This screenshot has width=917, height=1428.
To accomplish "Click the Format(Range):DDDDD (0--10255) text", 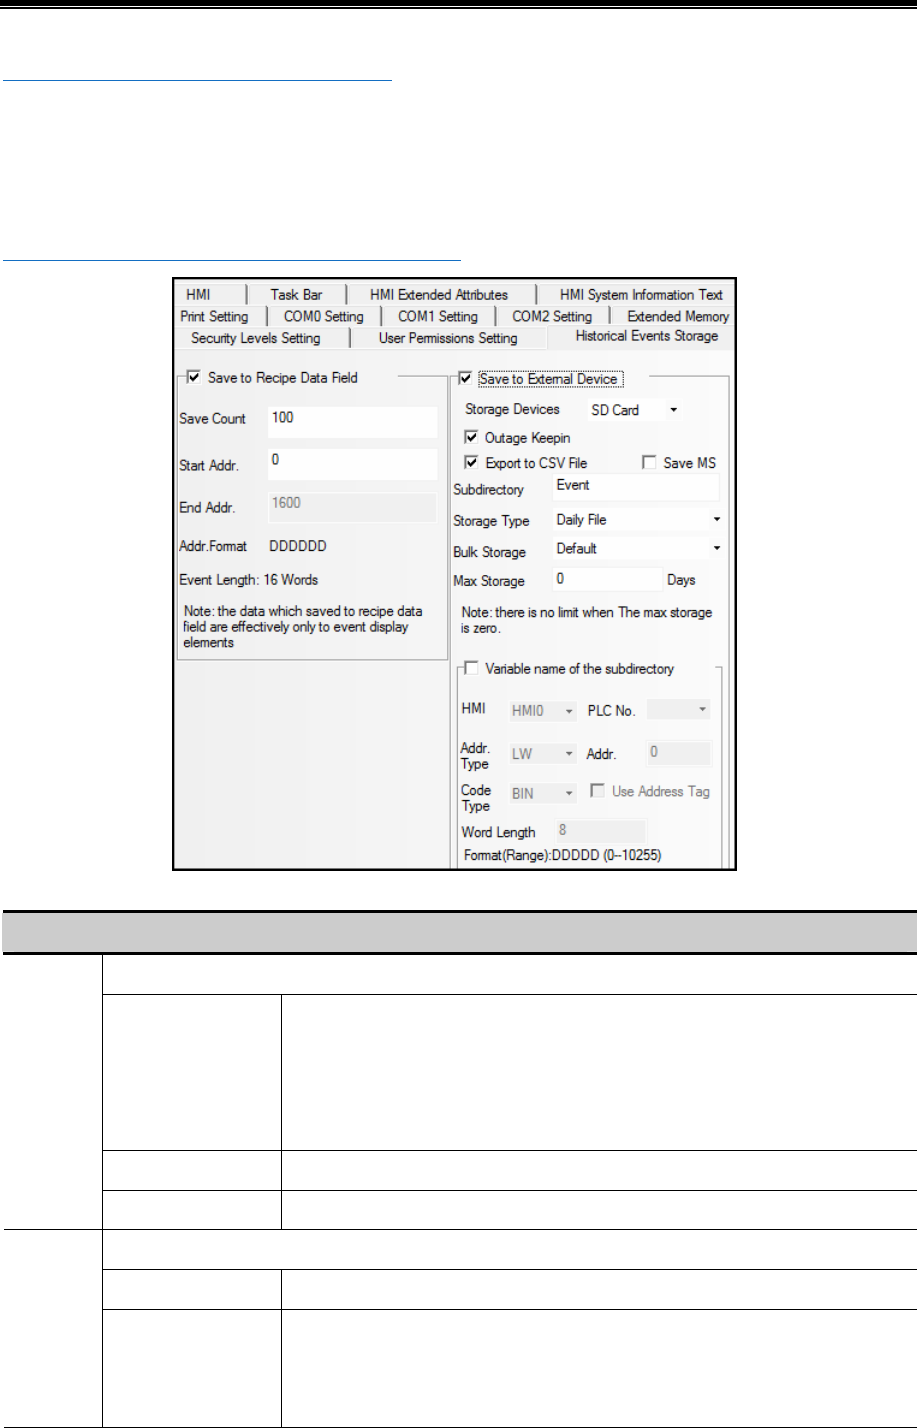I will (x=562, y=856).
